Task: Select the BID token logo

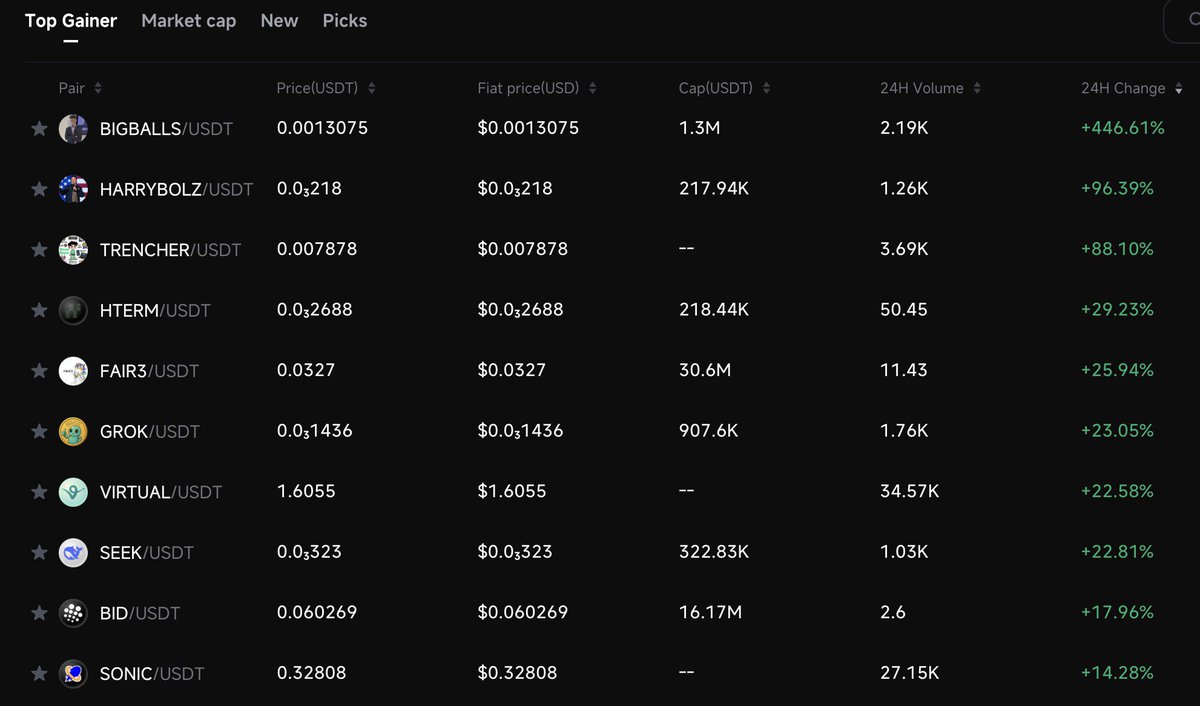Action: [73, 613]
